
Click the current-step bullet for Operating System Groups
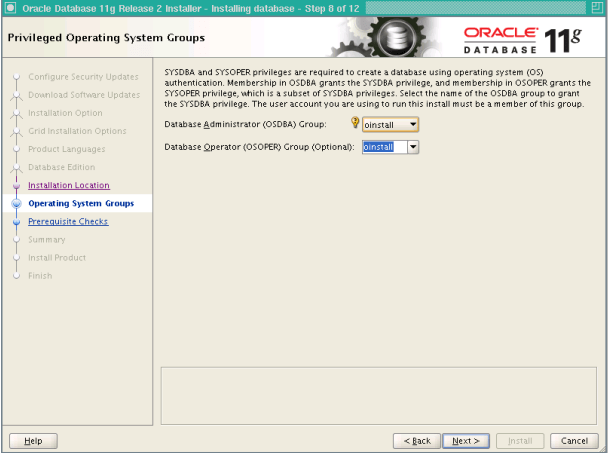pyautogui.click(x=16, y=204)
